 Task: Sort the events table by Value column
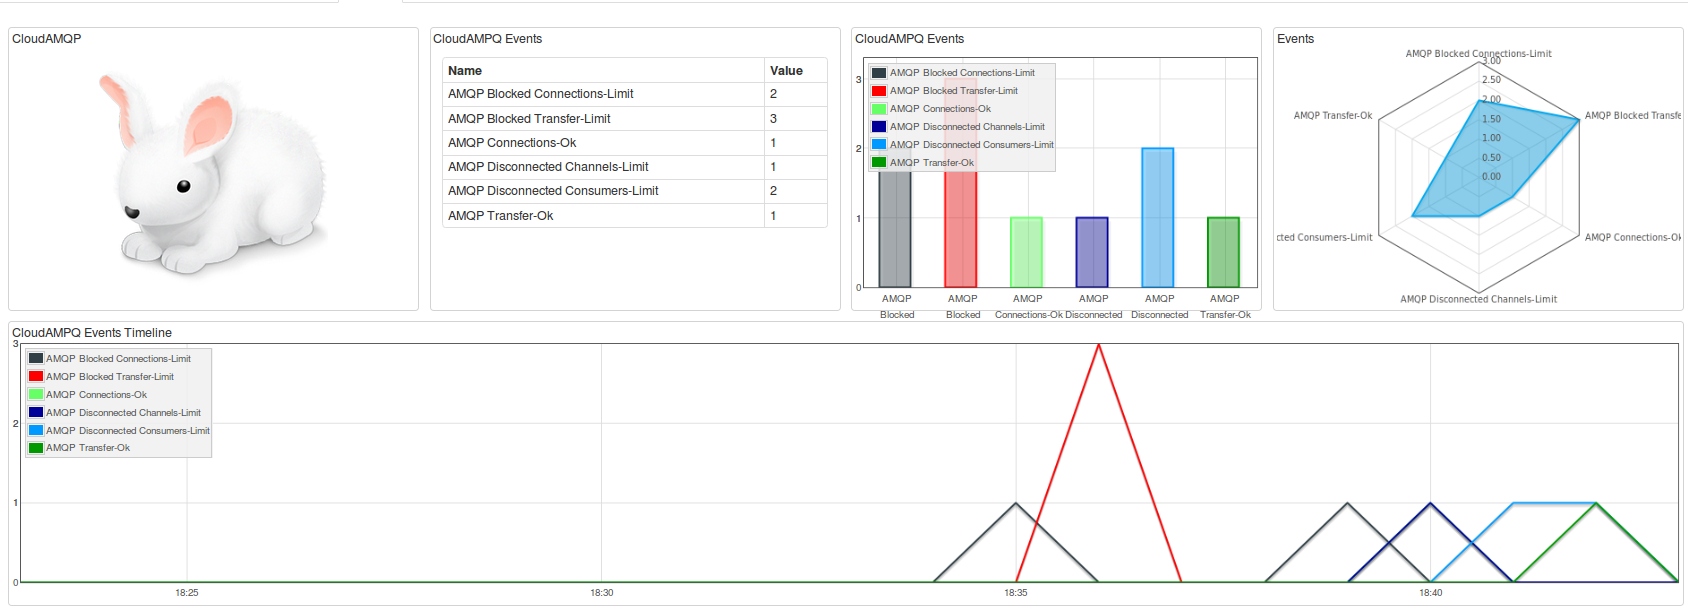(786, 71)
